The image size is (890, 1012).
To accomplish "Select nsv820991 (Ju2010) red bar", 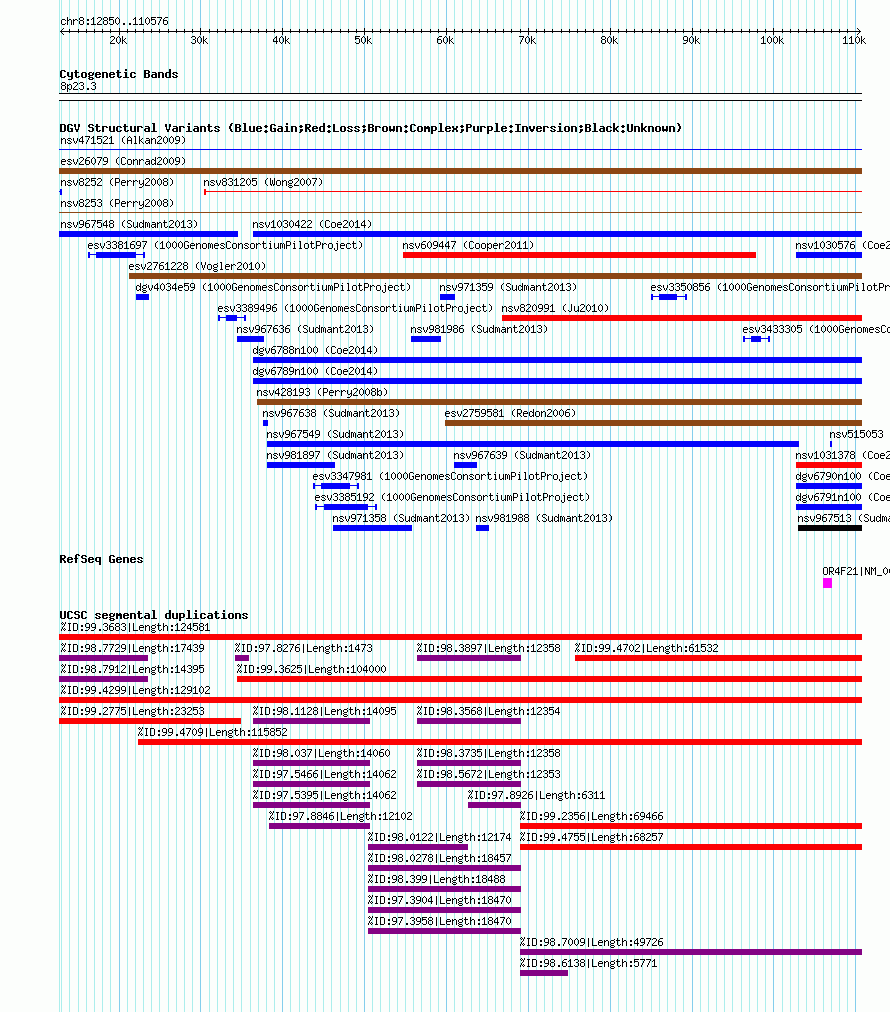I will pos(682,318).
